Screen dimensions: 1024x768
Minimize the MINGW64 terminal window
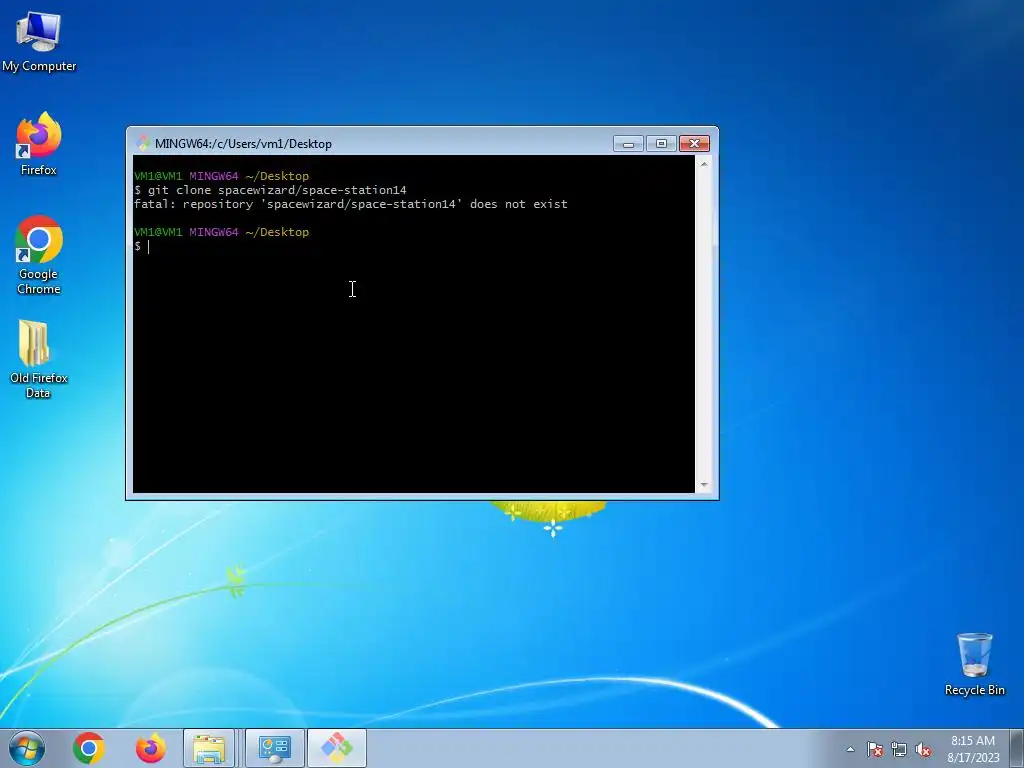click(628, 144)
